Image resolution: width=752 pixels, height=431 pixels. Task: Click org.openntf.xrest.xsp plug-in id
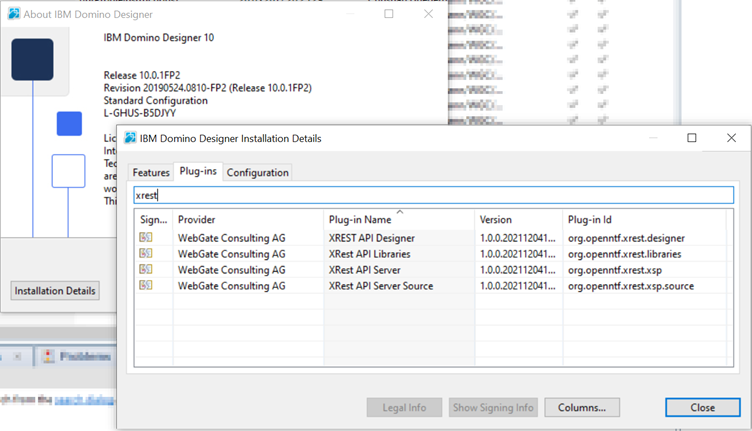[615, 270]
